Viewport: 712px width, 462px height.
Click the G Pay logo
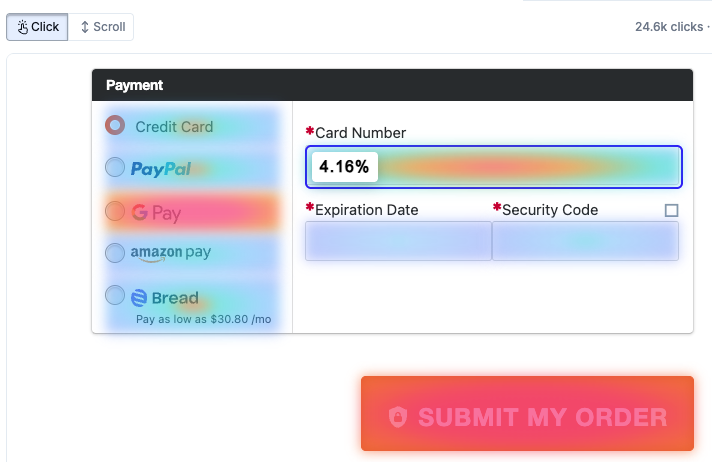(x=156, y=213)
